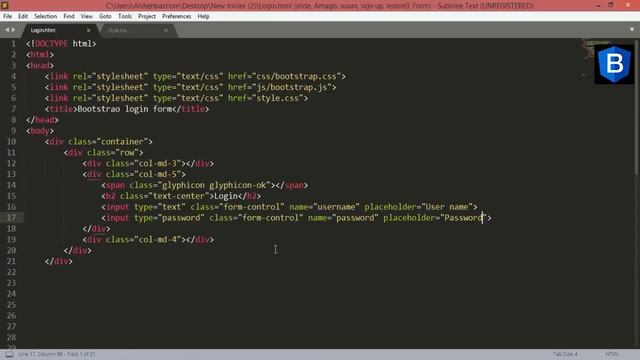The height and width of the screenshot is (360, 640).
Task: Click "row" class value on line 11
Action: [127, 153]
